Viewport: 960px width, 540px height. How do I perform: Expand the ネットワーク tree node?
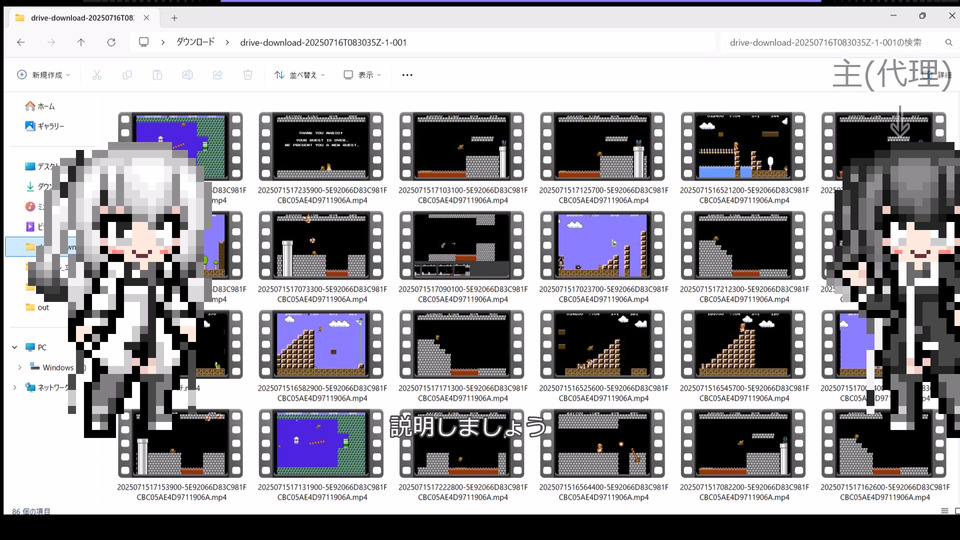pyautogui.click(x=15, y=388)
